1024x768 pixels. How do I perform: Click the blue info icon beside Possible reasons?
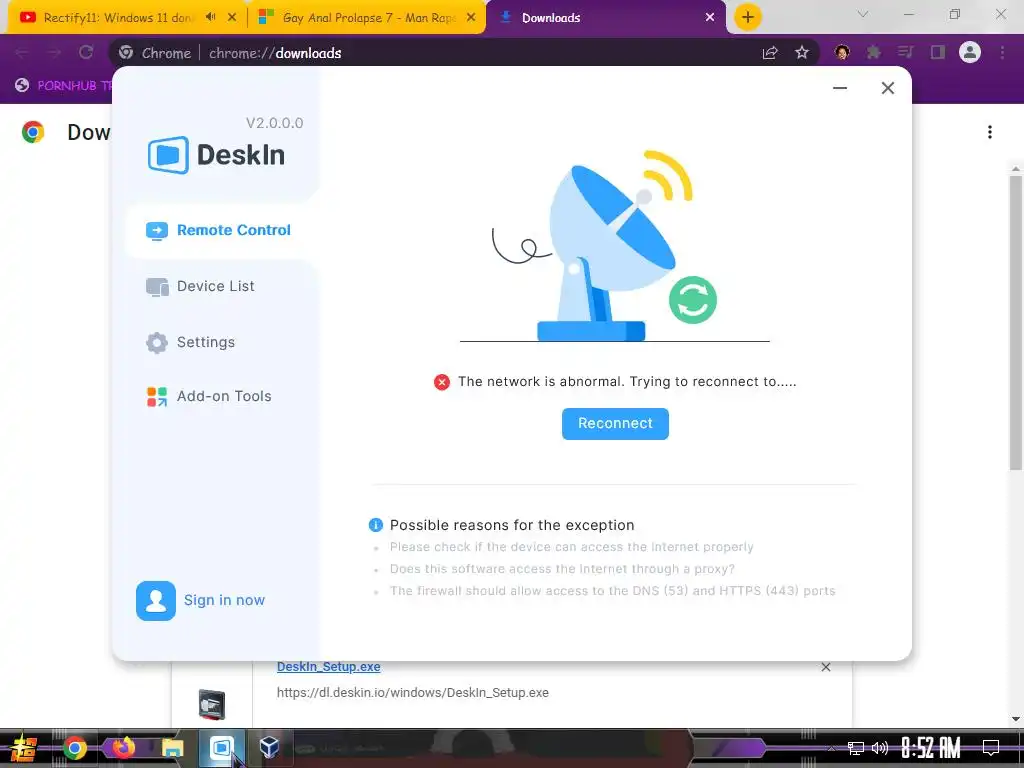click(x=376, y=525)
